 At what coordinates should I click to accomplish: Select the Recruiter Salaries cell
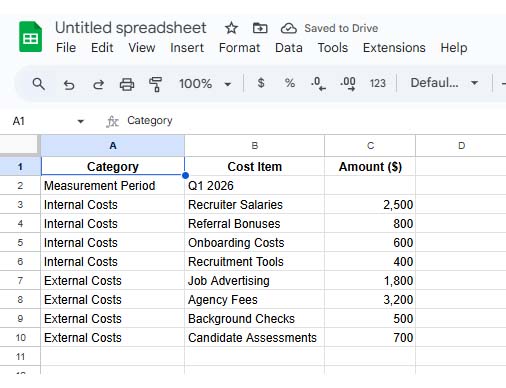[x=254, y=204]
